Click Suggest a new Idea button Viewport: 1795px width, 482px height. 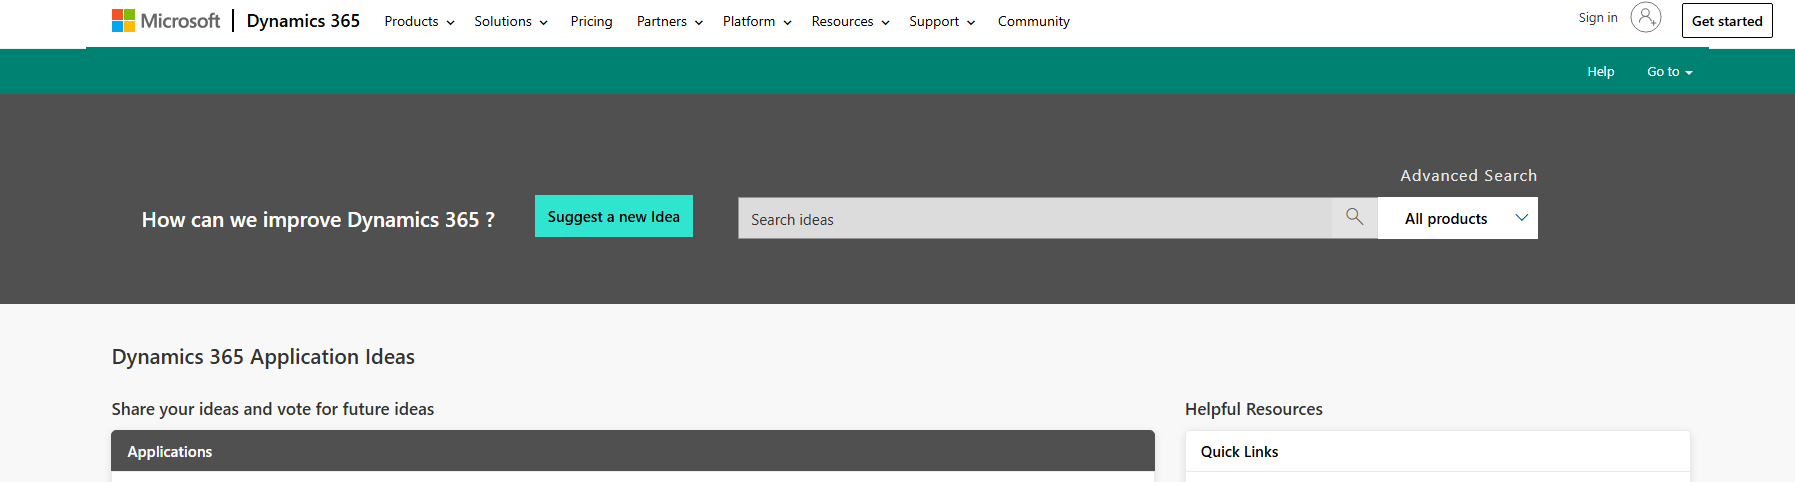click(x=614, y=216)
